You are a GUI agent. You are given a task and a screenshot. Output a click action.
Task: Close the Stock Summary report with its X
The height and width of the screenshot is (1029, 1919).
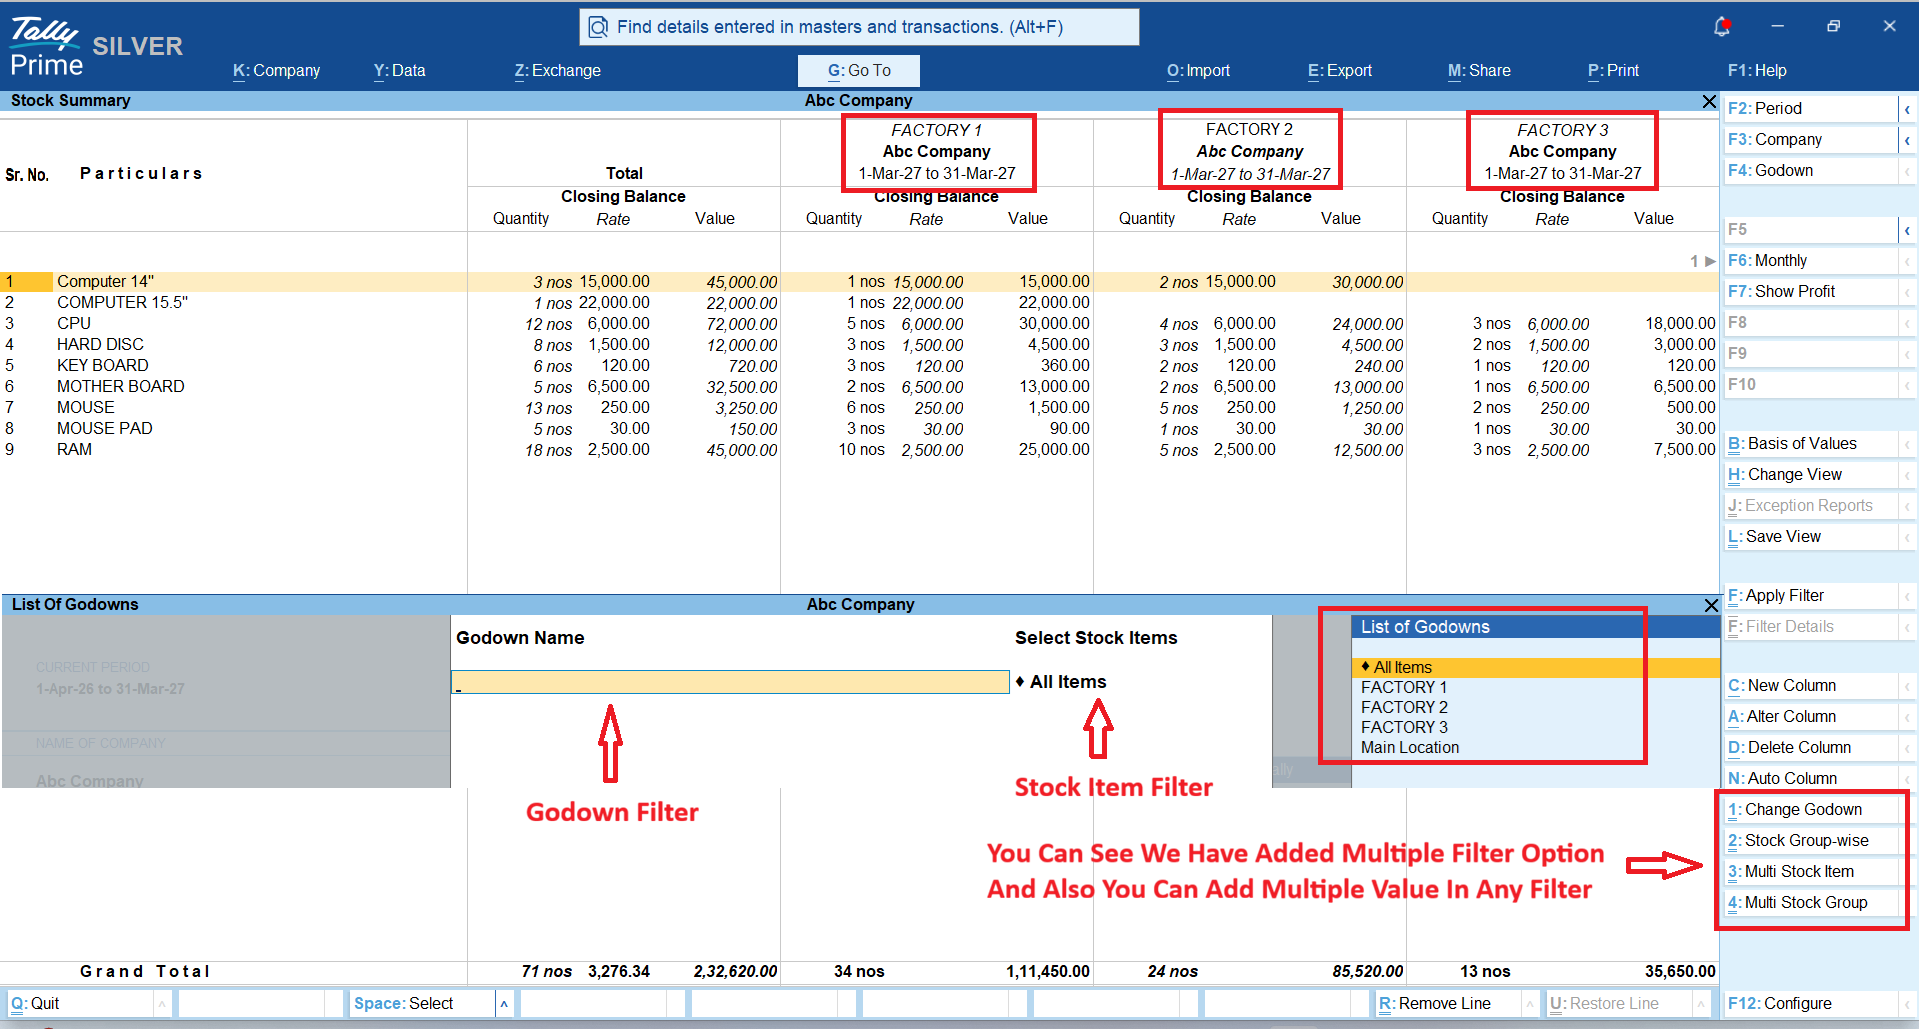point(1709,101)
